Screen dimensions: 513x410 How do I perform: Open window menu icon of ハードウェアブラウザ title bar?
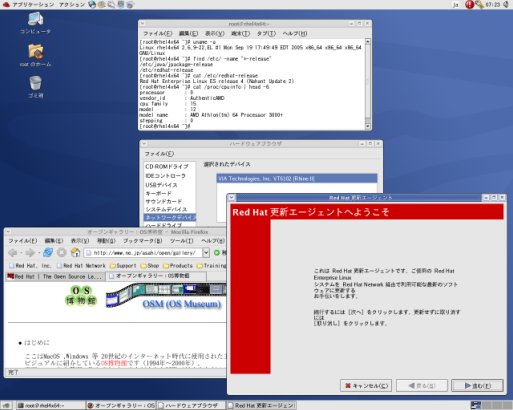pyautogui.click(x=144, y=144)
